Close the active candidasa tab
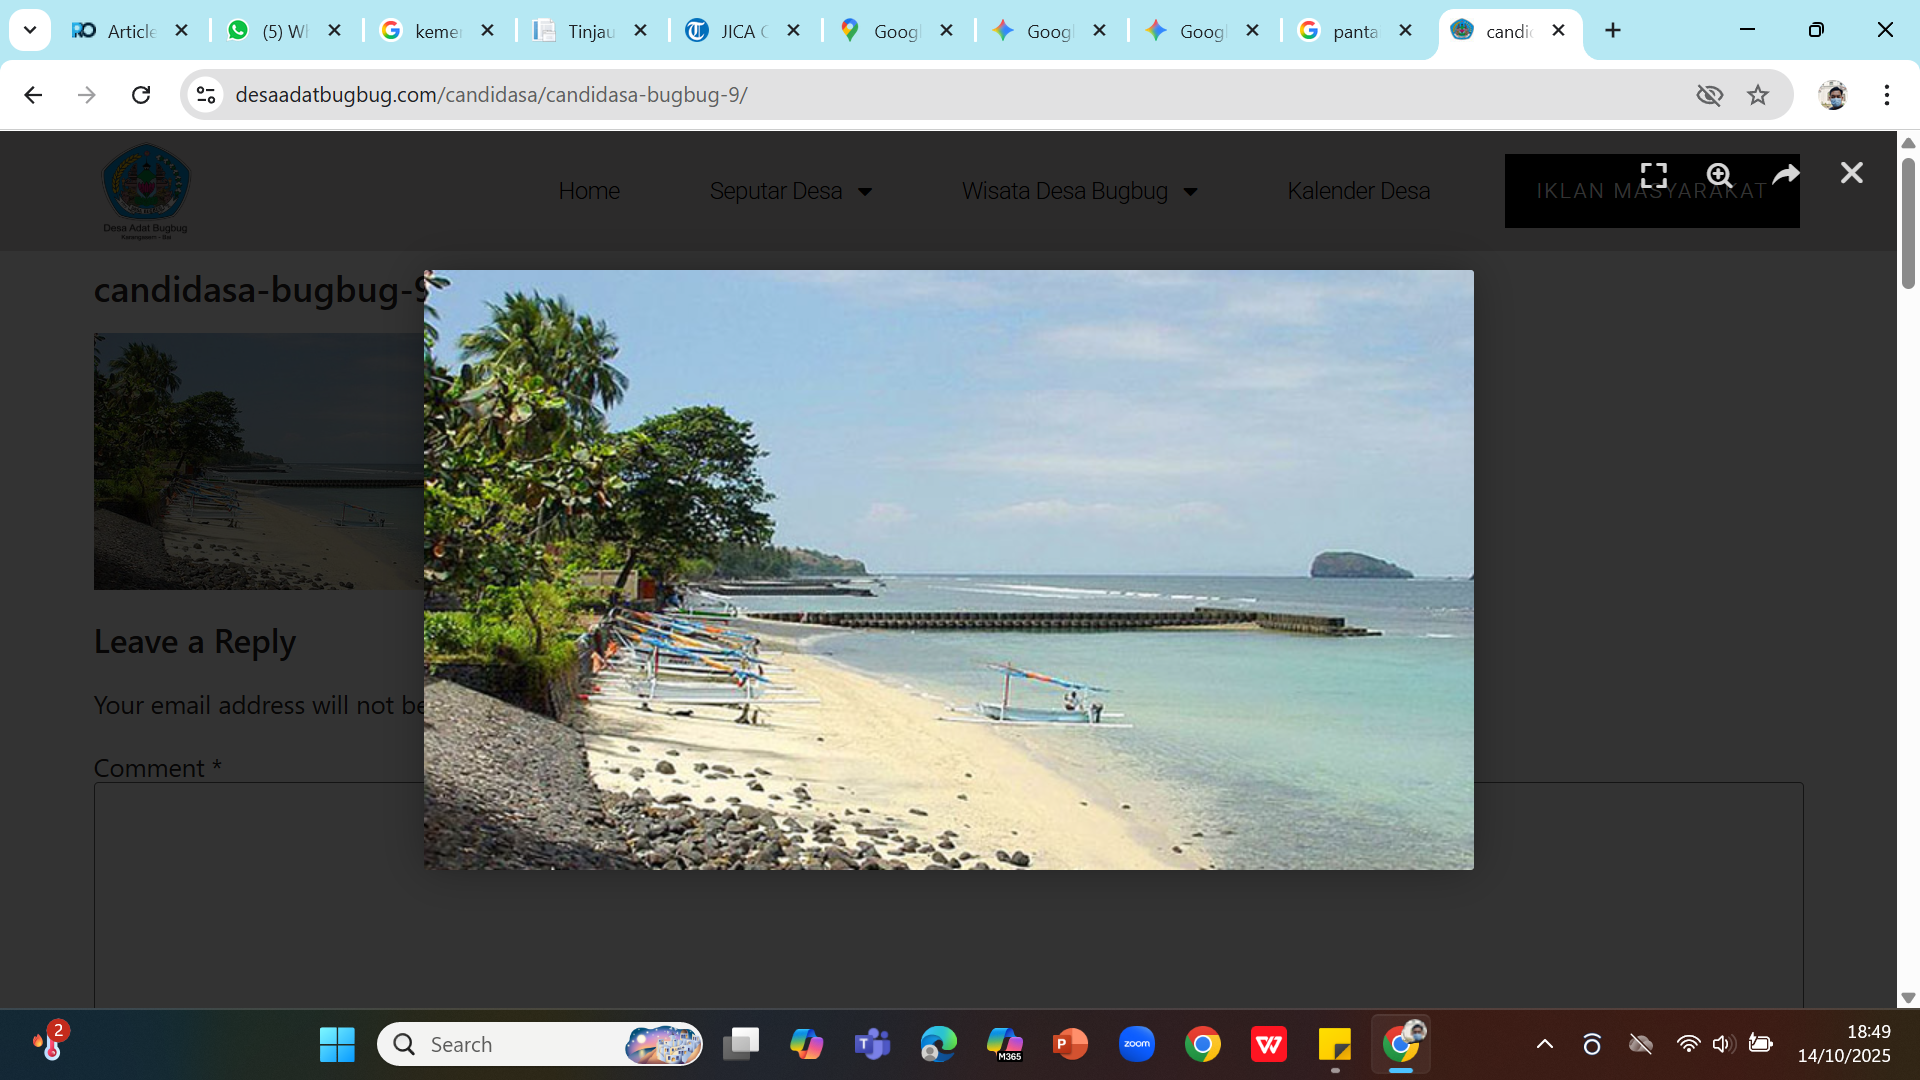 click(x=1558, y=31)
